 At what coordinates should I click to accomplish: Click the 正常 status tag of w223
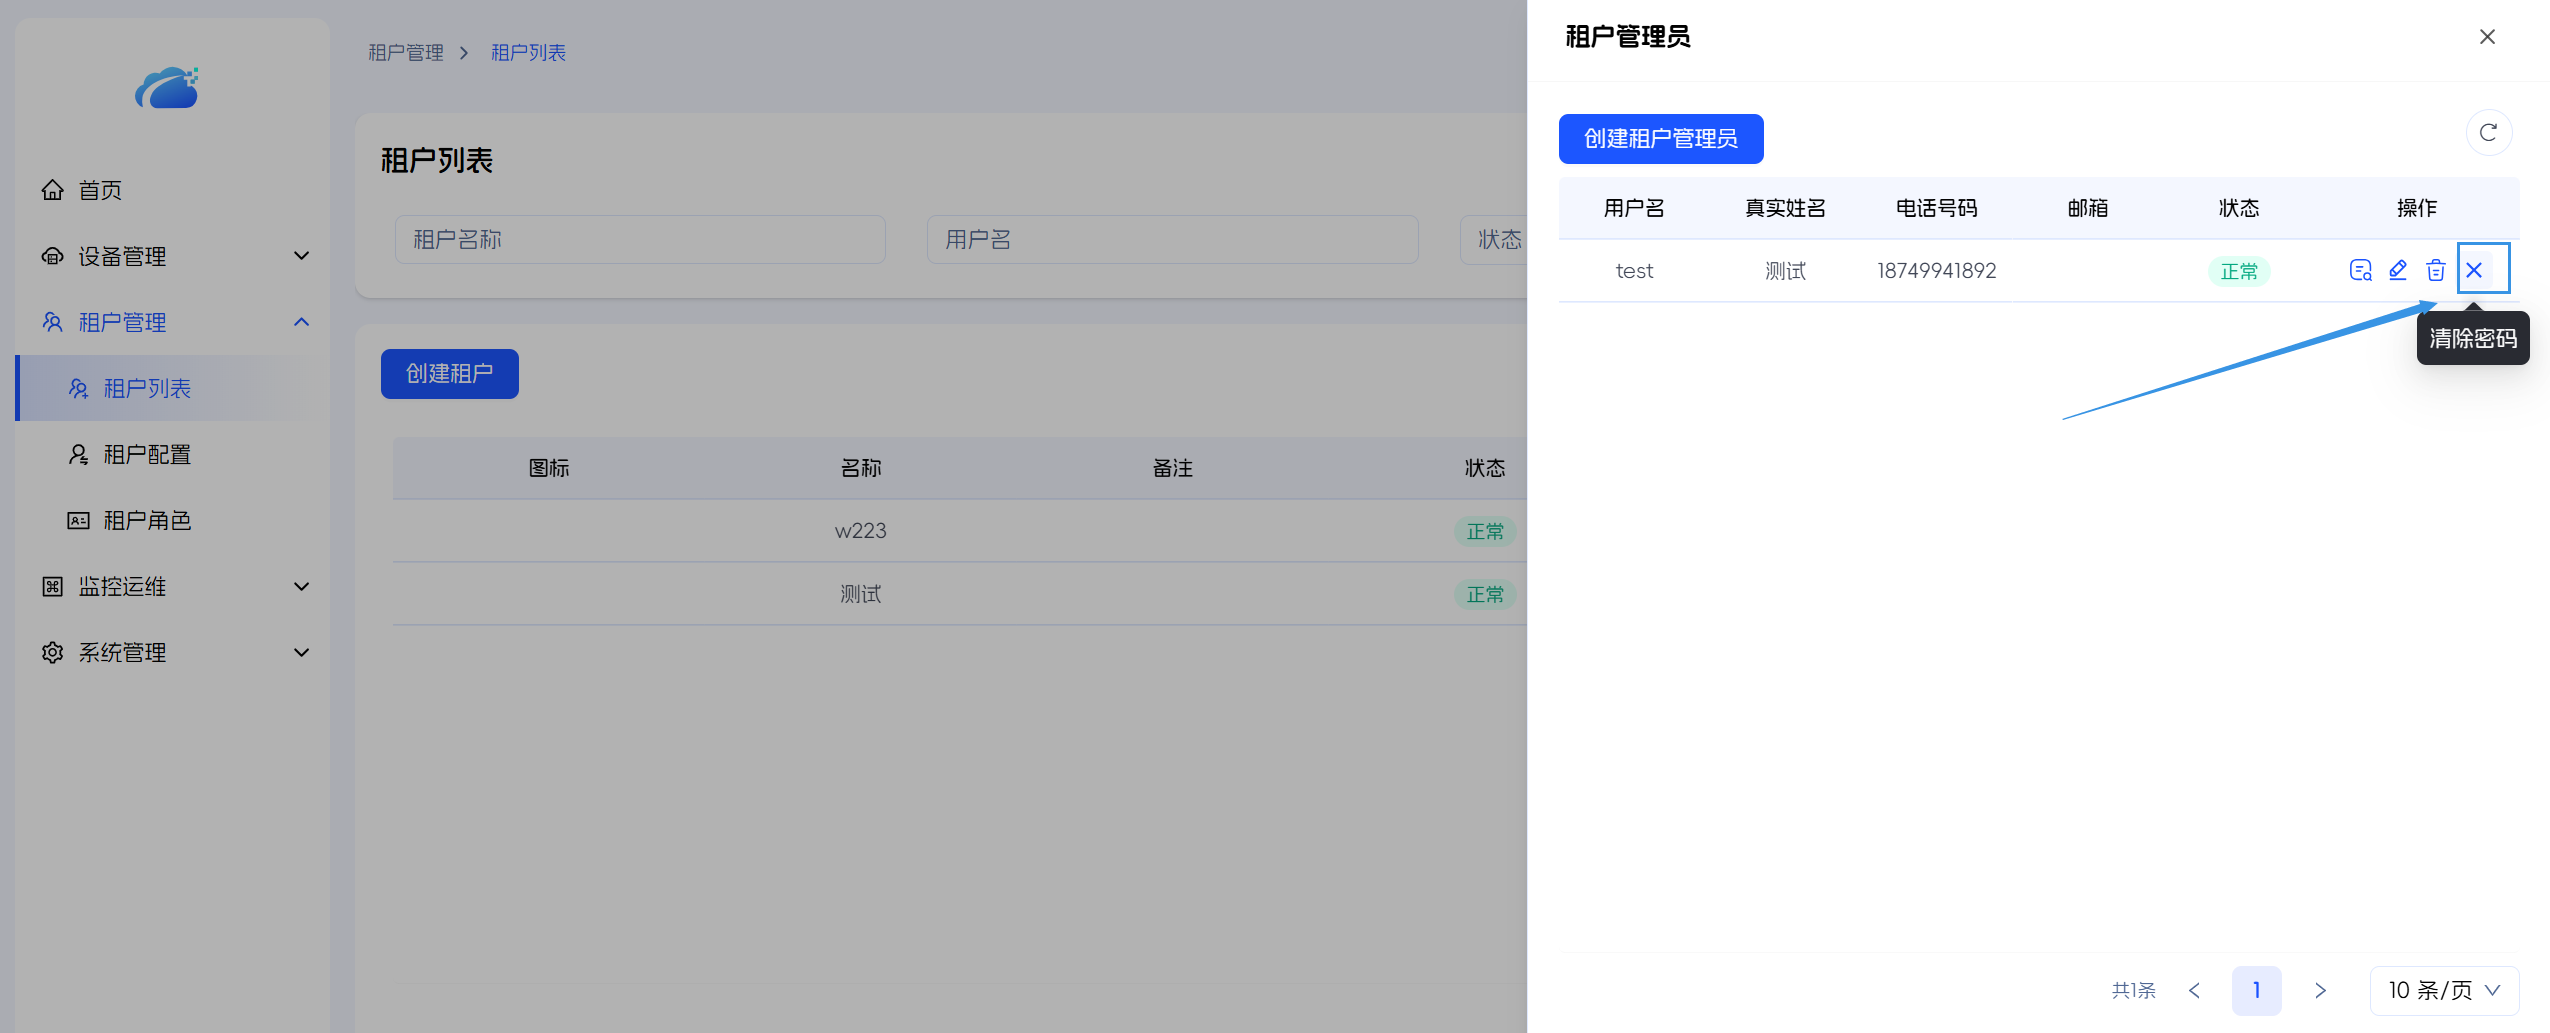1485,531
